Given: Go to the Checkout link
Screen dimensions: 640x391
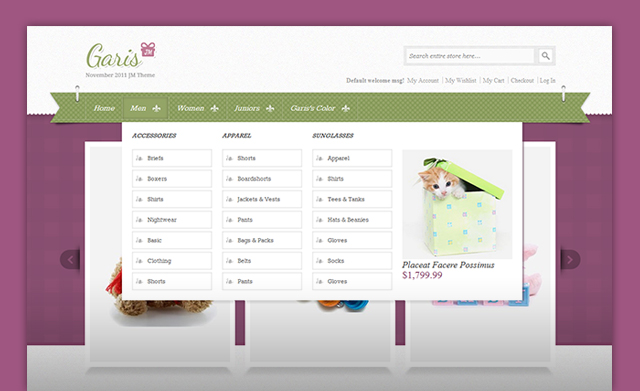Looking at the screenshot, I should pos(522,80).
